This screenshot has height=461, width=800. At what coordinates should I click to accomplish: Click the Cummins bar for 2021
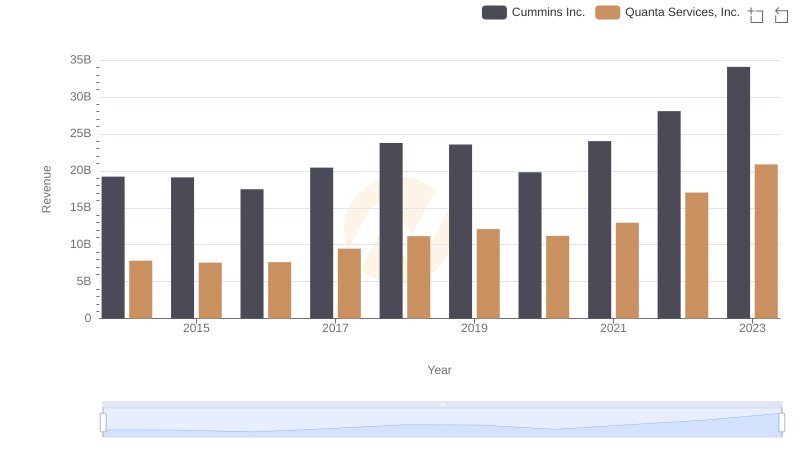[x=599, y=230]
